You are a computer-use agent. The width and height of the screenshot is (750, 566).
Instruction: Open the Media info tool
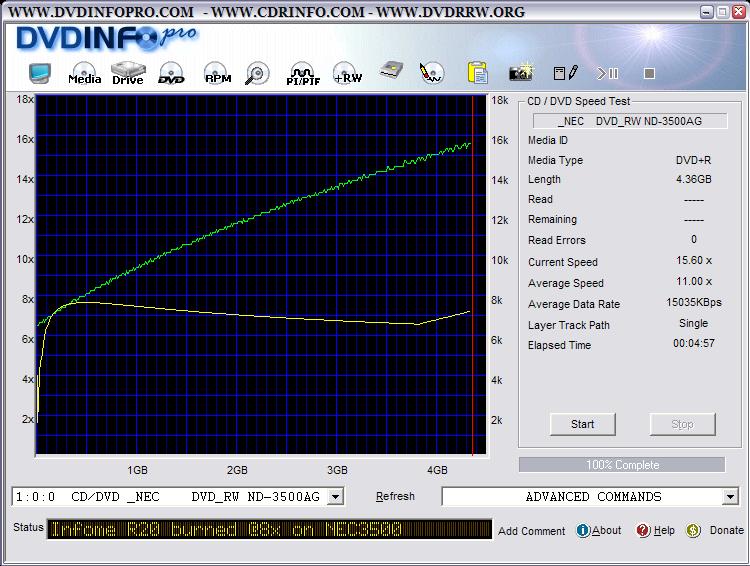[84, 74]
